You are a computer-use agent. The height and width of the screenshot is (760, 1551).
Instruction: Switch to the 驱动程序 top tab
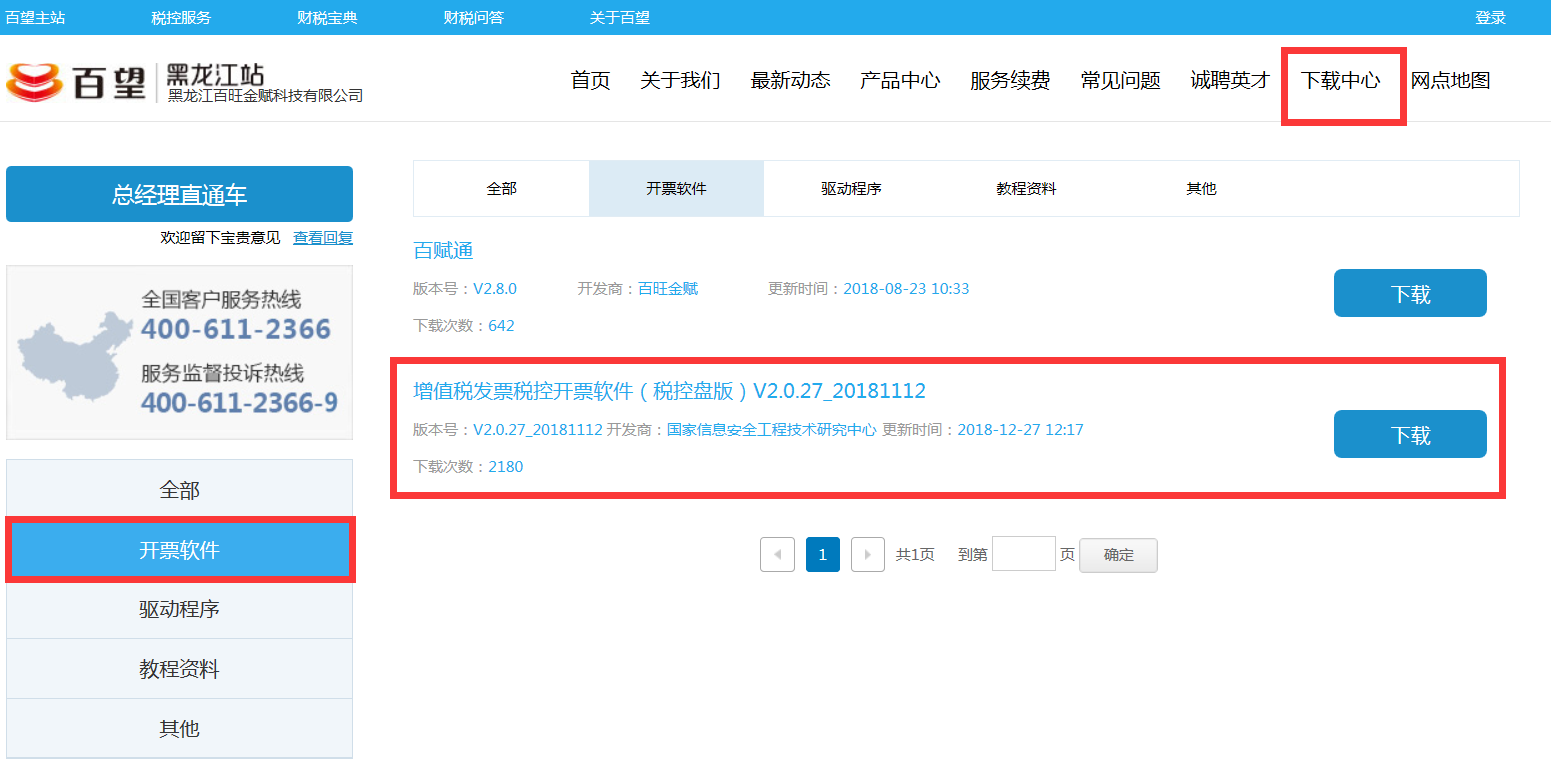coord(851,188)
